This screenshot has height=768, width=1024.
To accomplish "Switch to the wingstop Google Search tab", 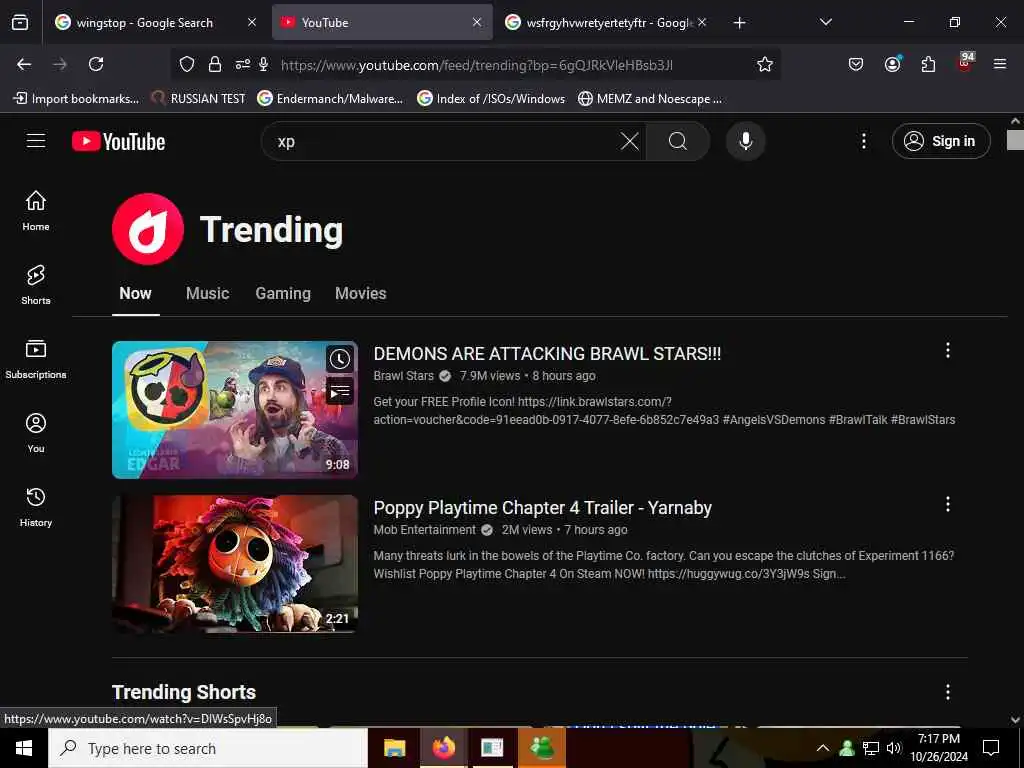I will point(144,22).
